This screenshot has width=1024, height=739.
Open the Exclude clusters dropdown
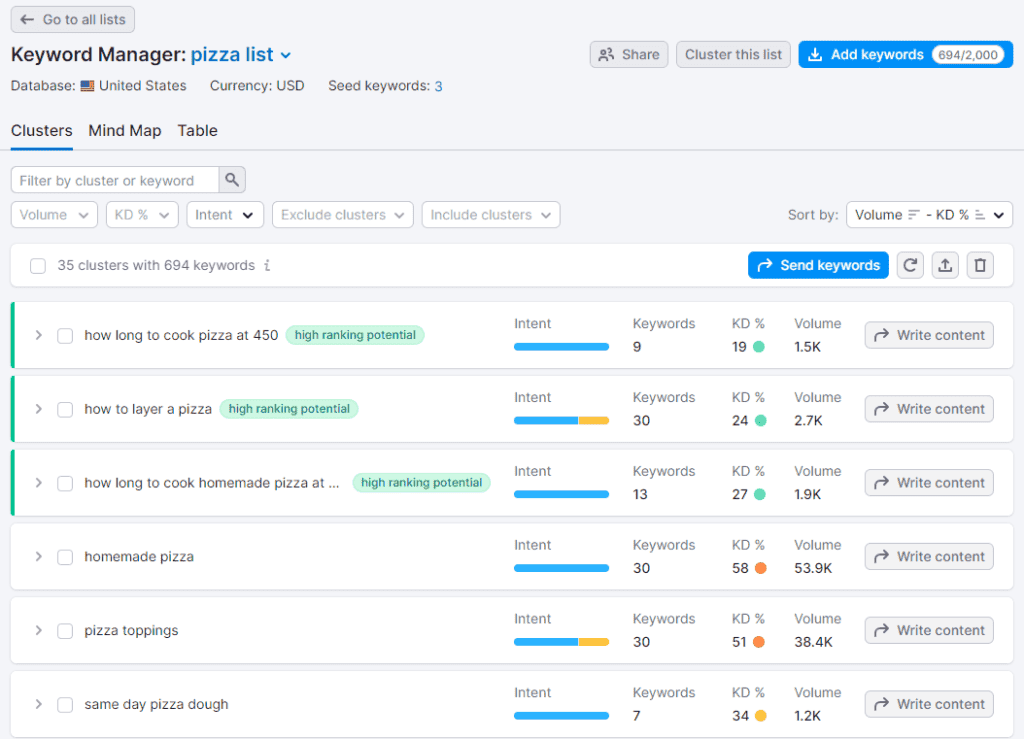[342, 214]
